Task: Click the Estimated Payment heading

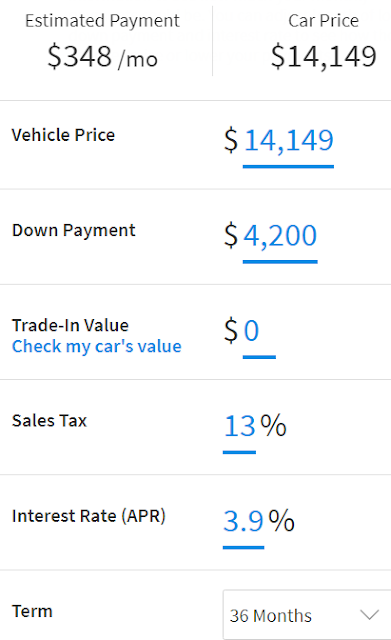Action: 102,21
